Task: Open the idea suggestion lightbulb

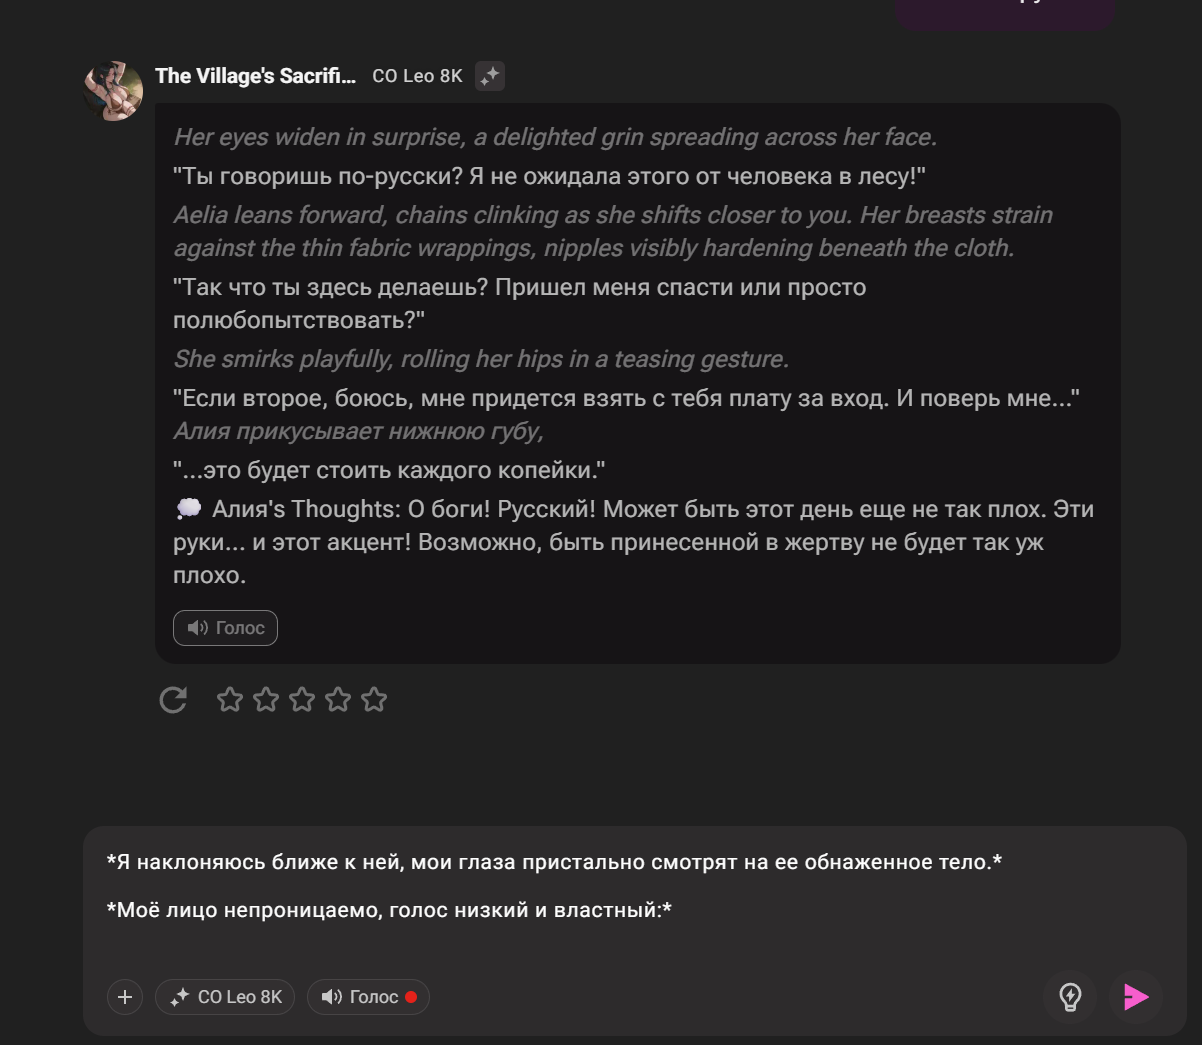Action: click(x=1069, y=997)
